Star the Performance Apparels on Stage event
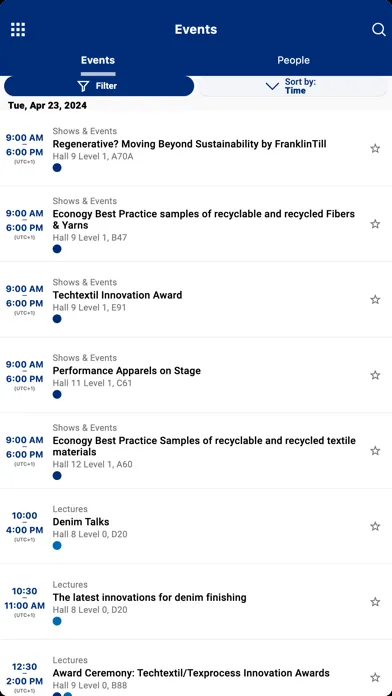 375,375
